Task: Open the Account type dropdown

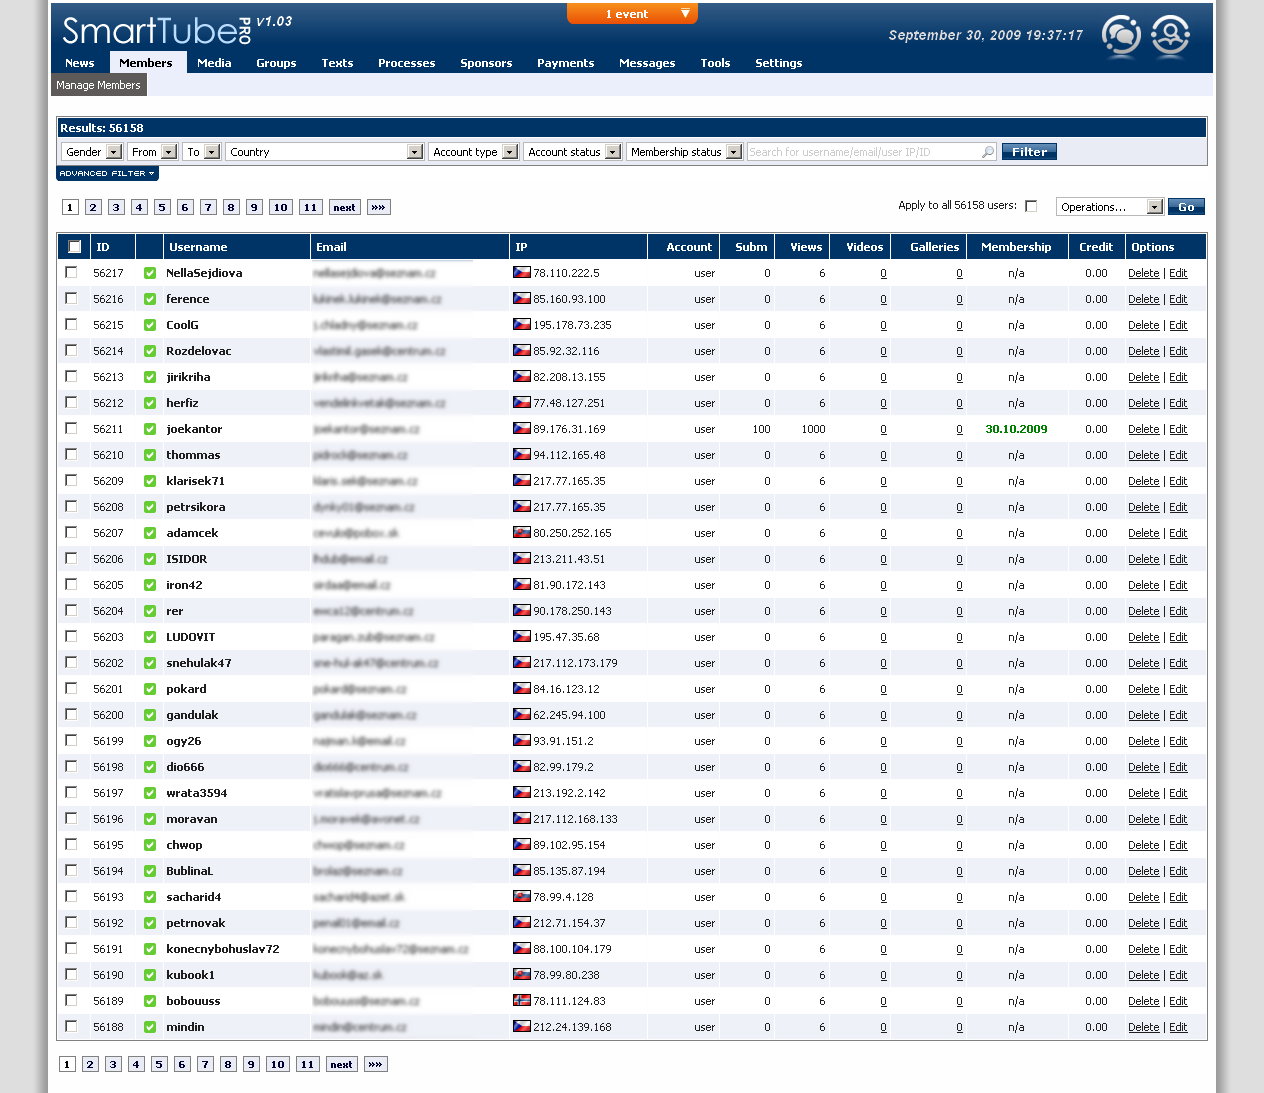Action: click(x=474, y=152)
